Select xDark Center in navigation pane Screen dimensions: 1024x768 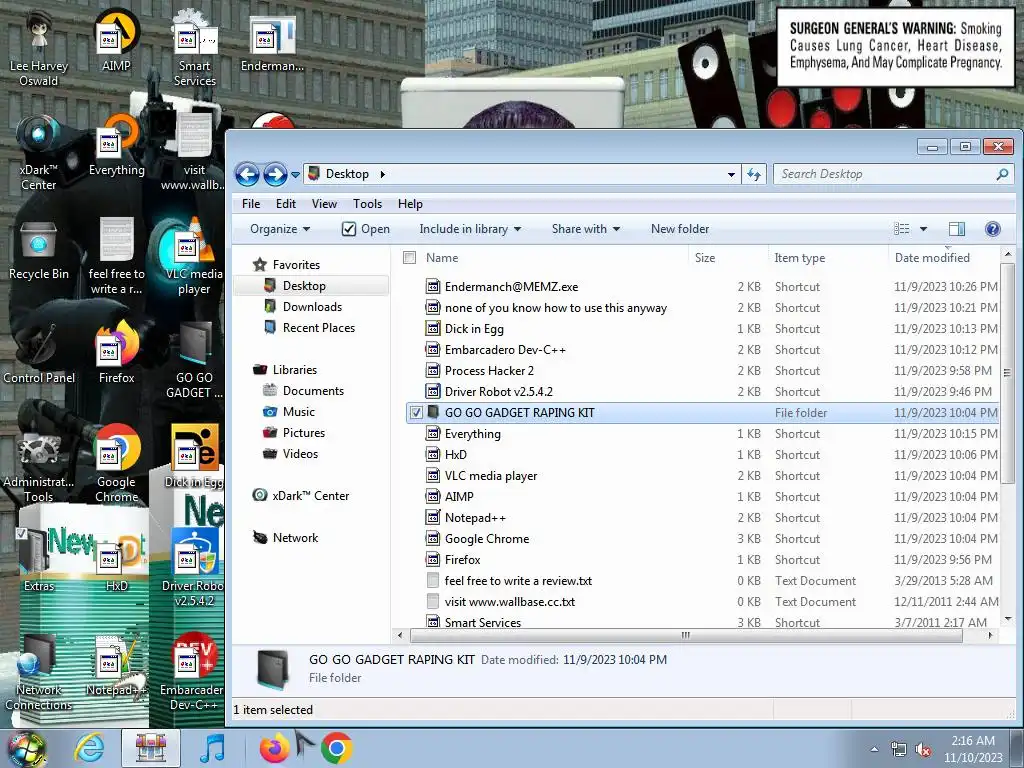tap(300, 496)
